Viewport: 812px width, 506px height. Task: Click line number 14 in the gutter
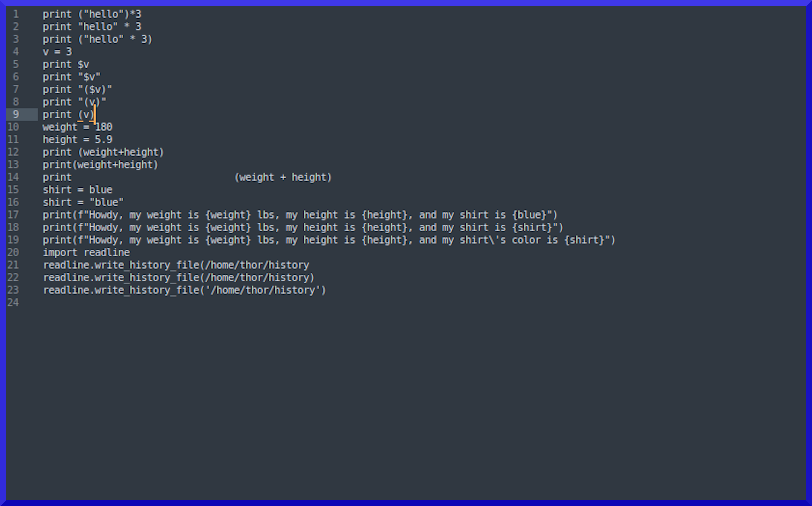point(13,177)
